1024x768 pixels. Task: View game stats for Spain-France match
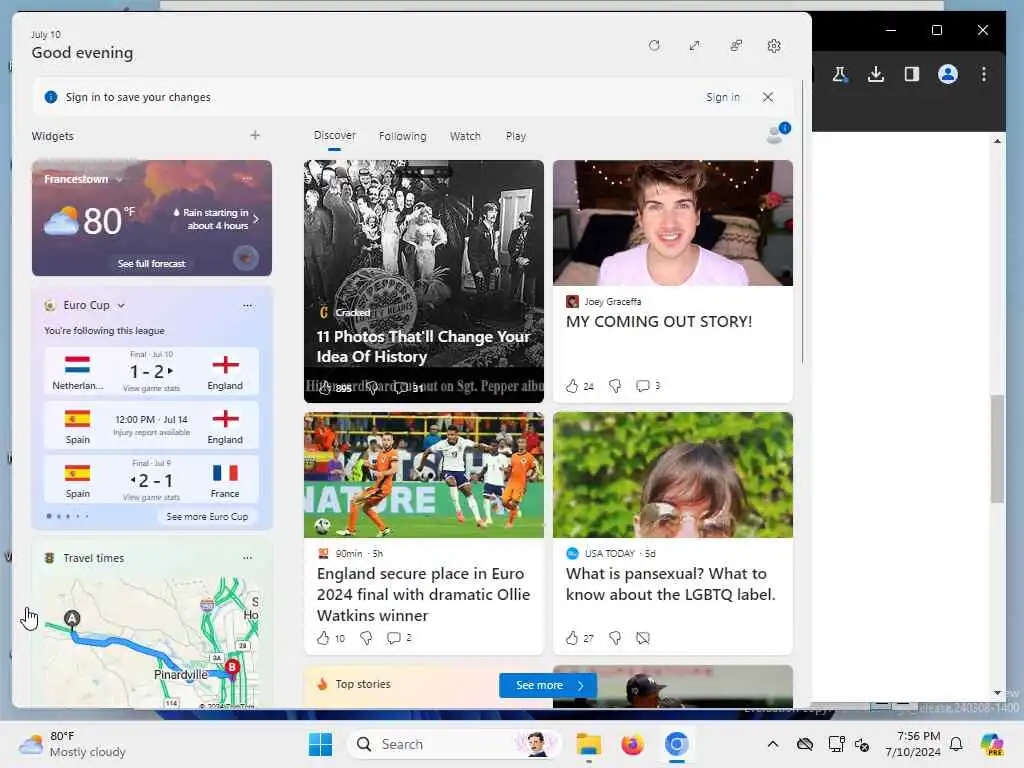click(x=152, y=498)
